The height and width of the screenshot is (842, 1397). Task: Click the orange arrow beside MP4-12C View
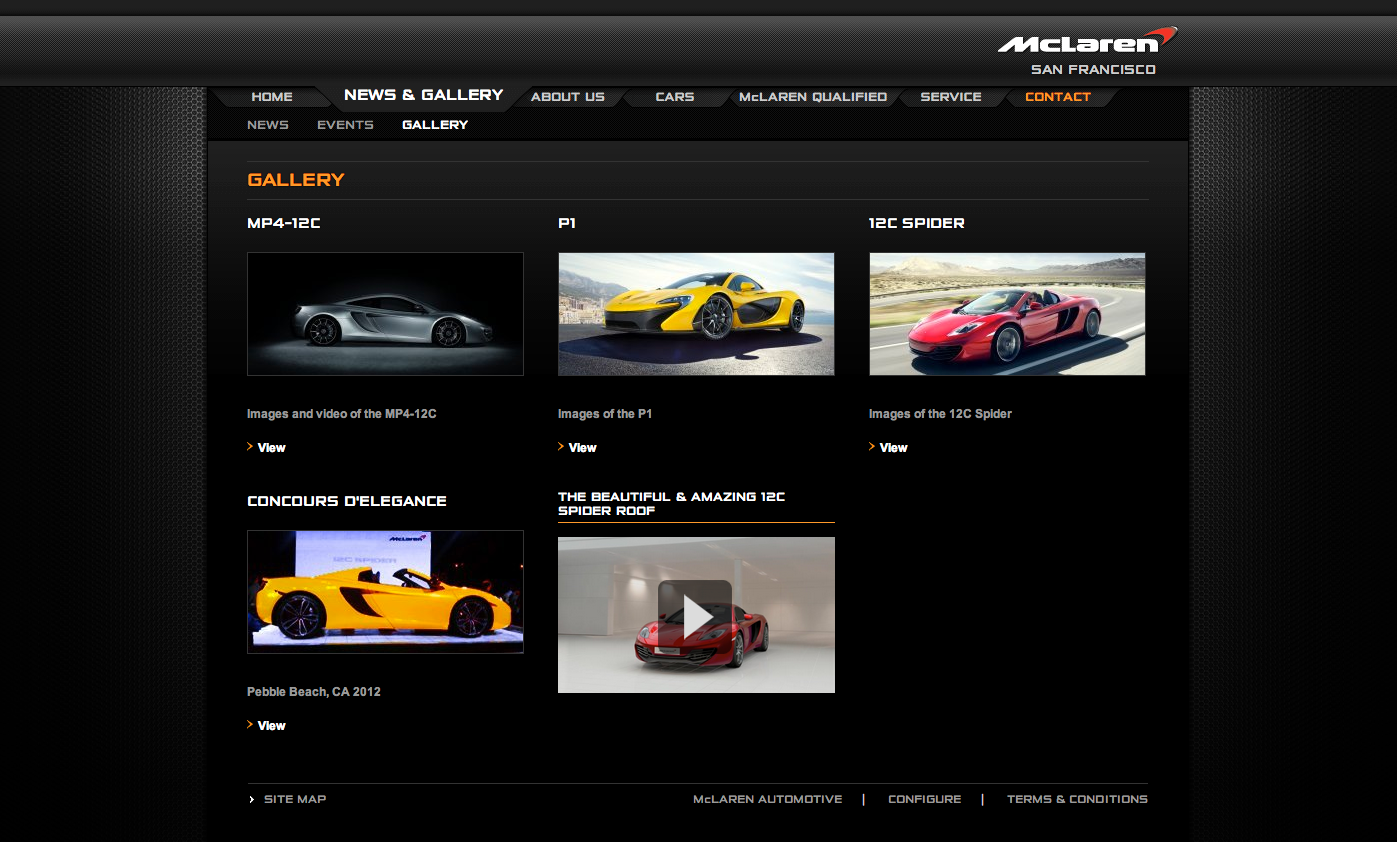[x=250, y=447]
